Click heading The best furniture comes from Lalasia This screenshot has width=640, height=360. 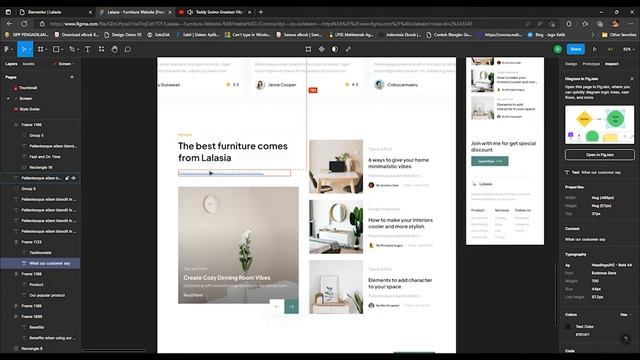(x=233, y=152)
